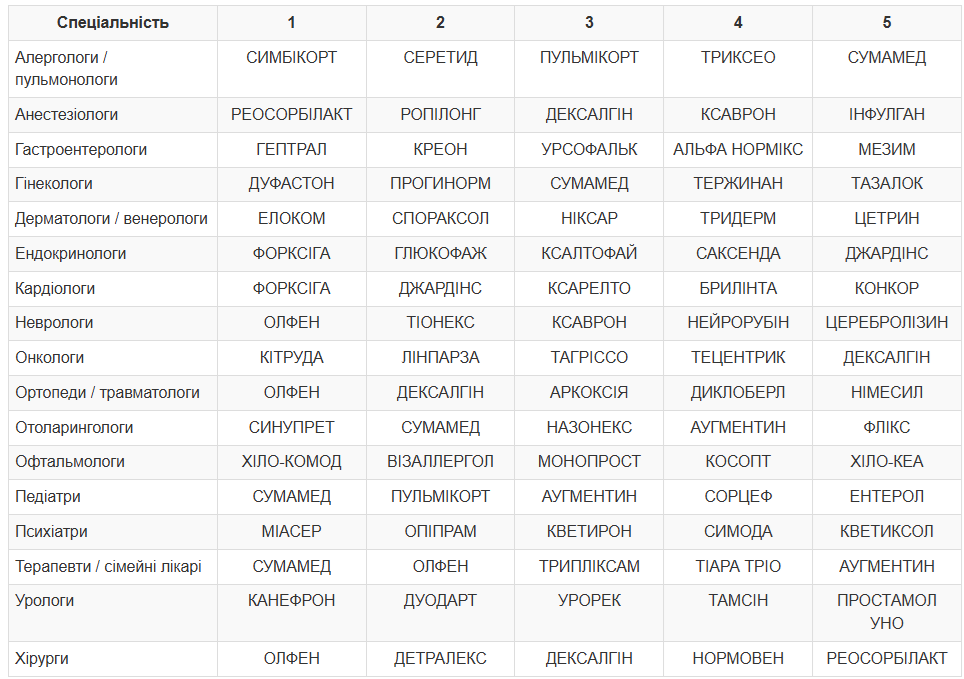Select the АЛЬФА НОРМІКС cell
This screenshot has width=964, height=679.
(738, 149)
